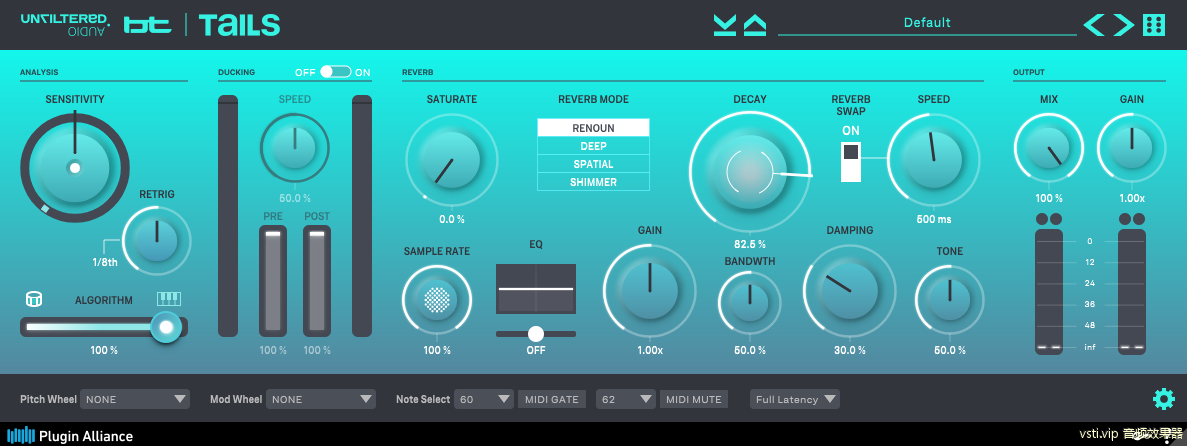Image resolution: width=1187 pixels, height=446 pixels.
Task: Click the Sample Rate 100 % value
Action: 437,351
